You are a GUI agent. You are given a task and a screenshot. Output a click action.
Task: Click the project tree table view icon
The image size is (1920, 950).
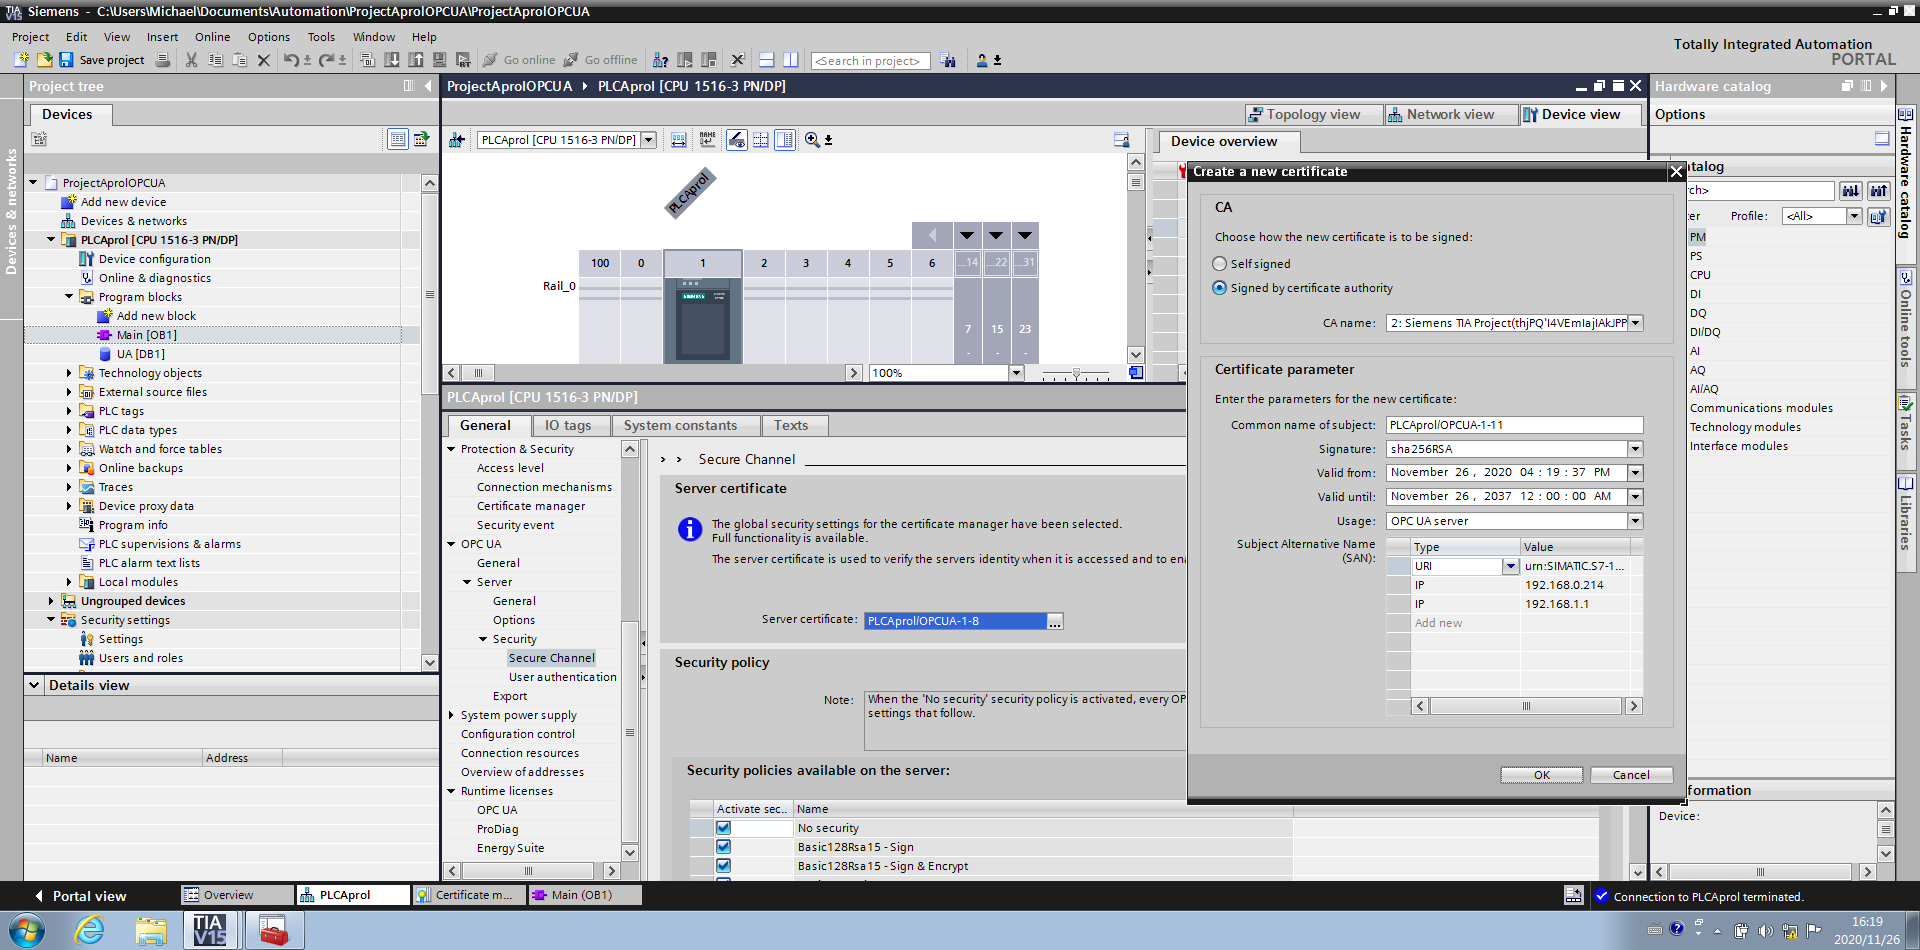click(x=397, y=139)
